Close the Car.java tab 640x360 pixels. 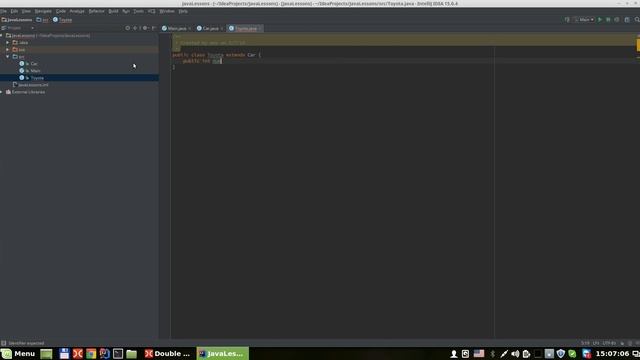[222, 29]
